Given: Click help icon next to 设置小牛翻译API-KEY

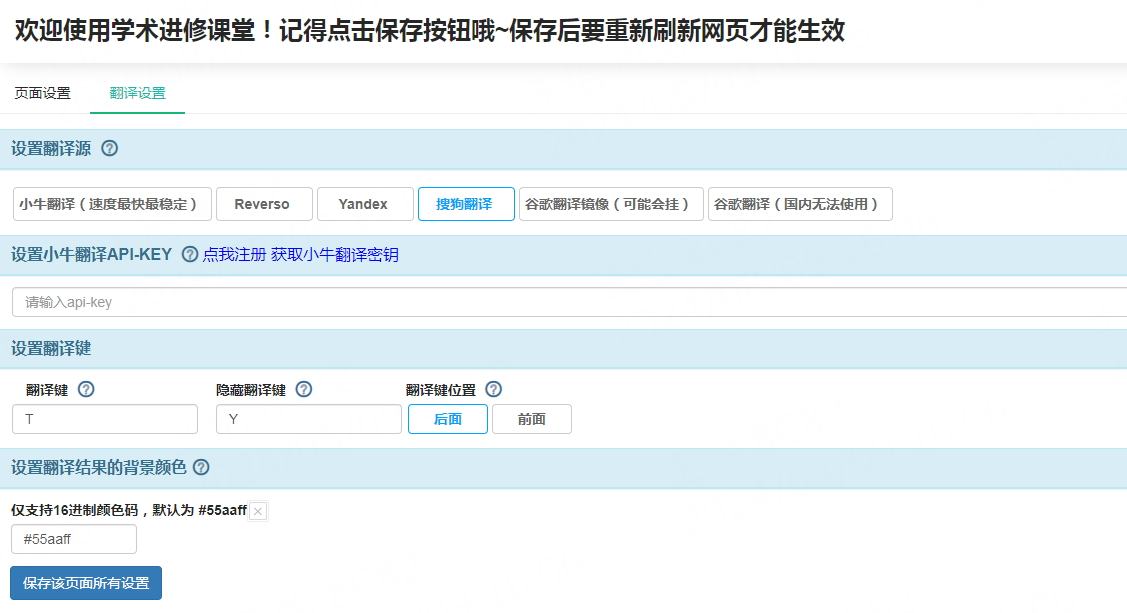Looking at the screenshot, I should pyautogui.click(x=190, y=255).
